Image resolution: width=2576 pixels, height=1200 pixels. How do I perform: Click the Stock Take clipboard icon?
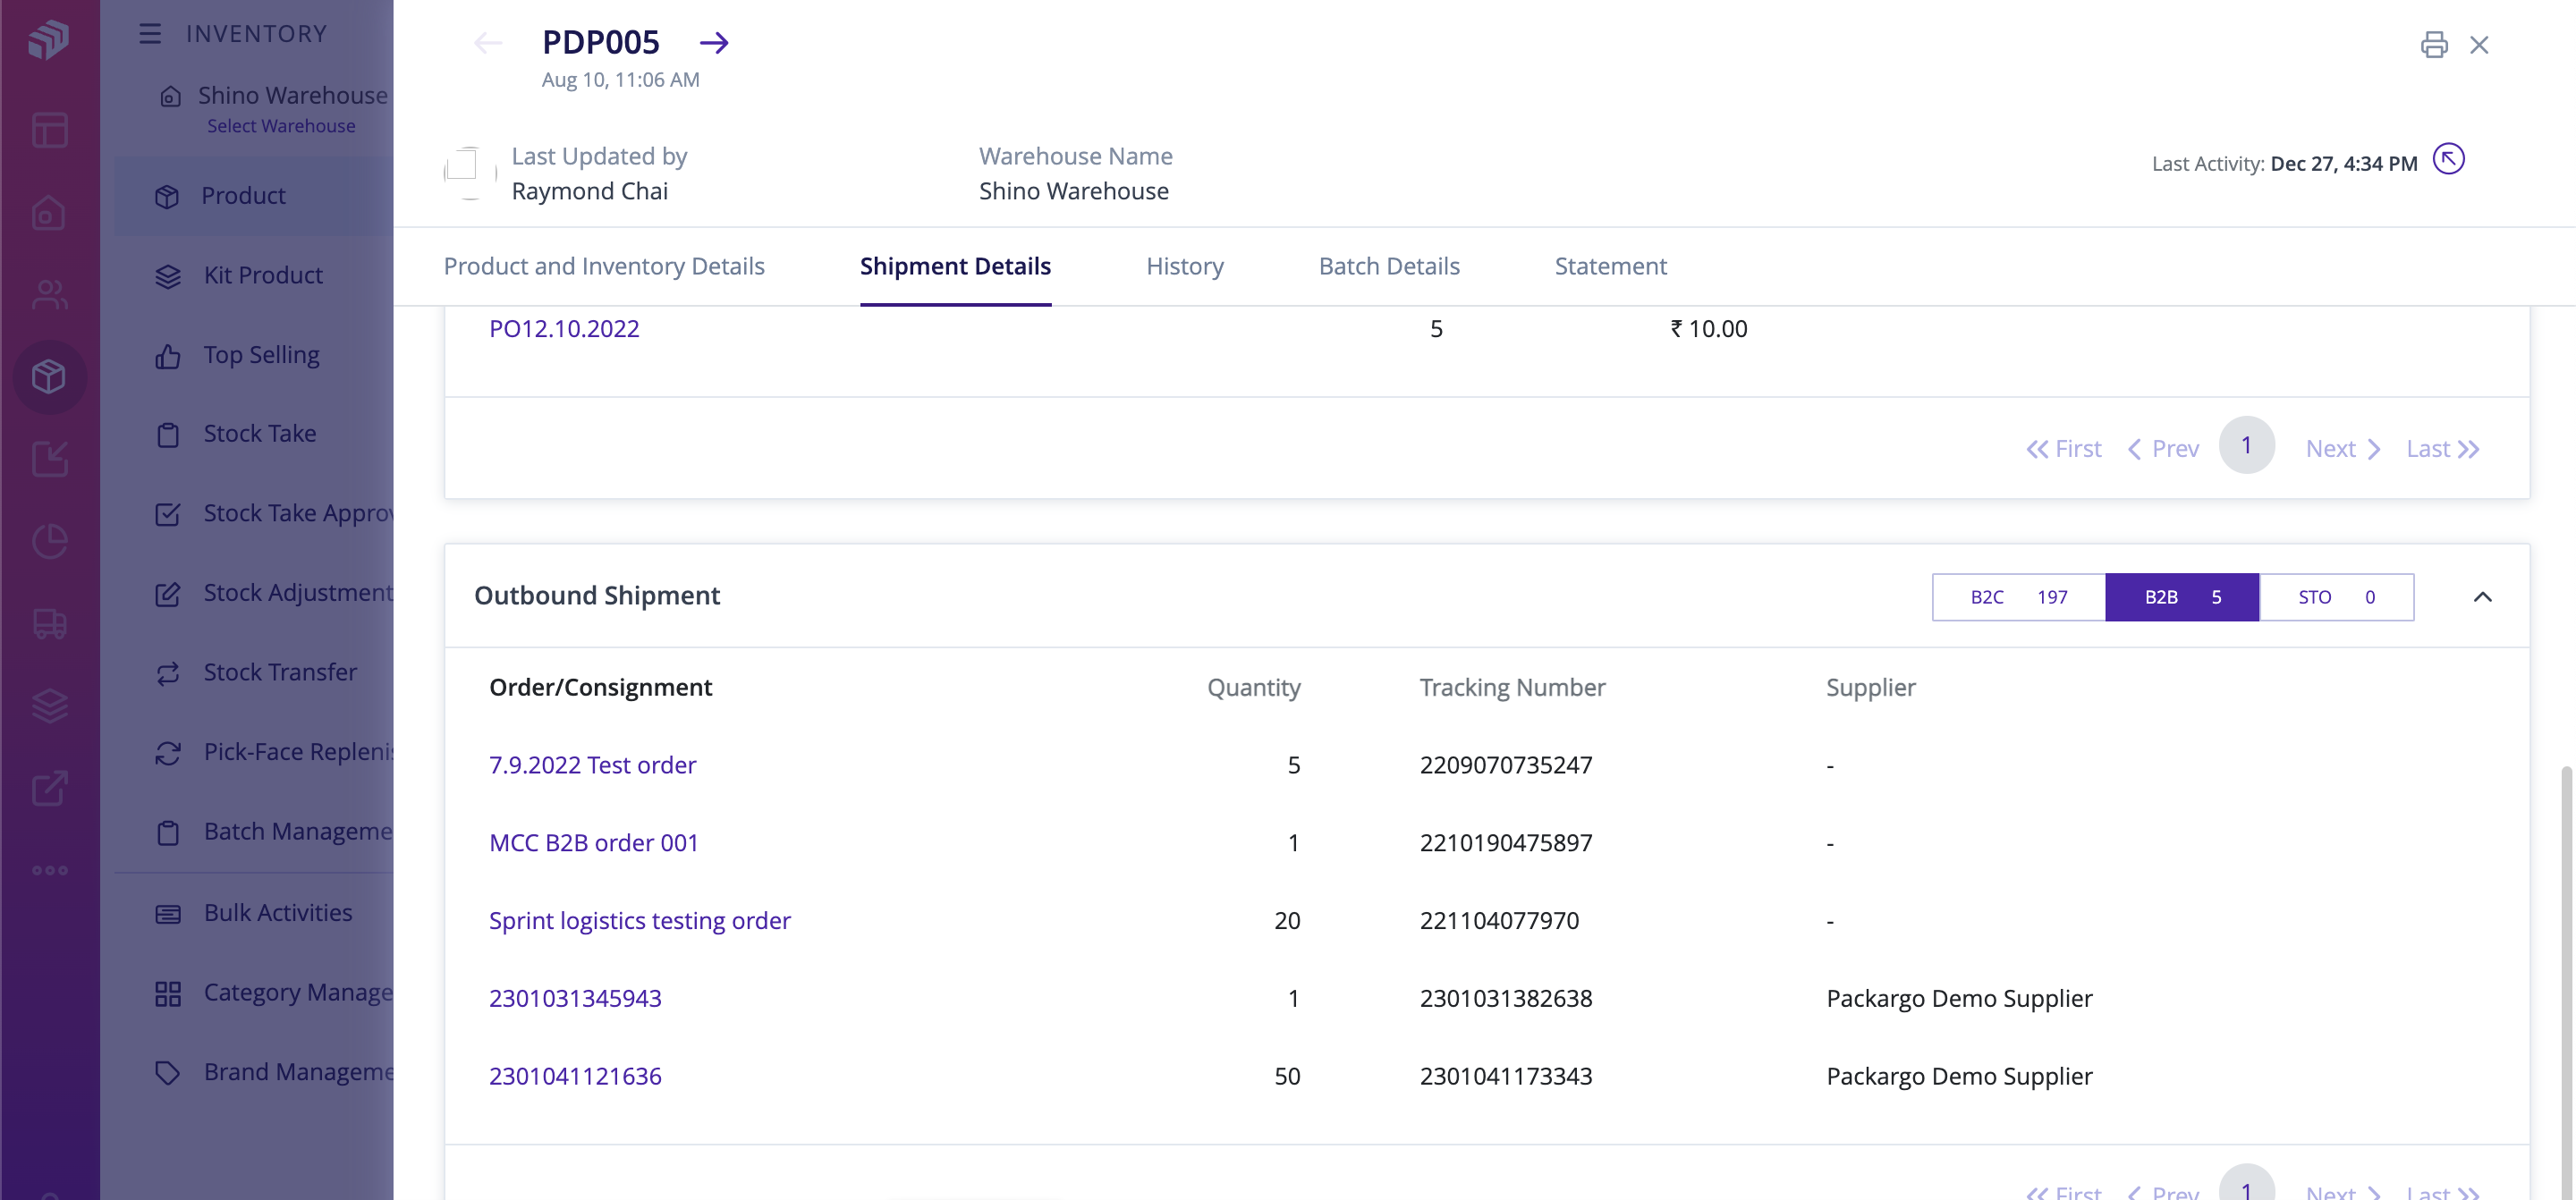[x=168, y=435]
